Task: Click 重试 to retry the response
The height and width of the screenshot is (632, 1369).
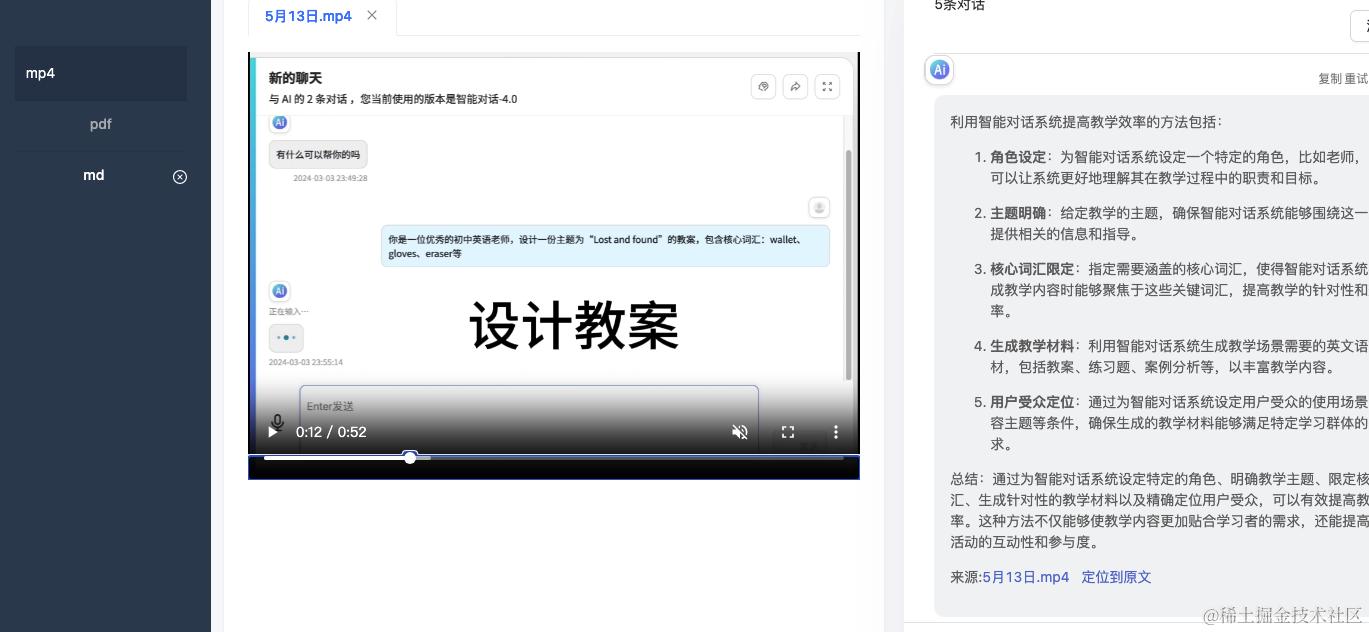Action: (x=1357, y=78)
